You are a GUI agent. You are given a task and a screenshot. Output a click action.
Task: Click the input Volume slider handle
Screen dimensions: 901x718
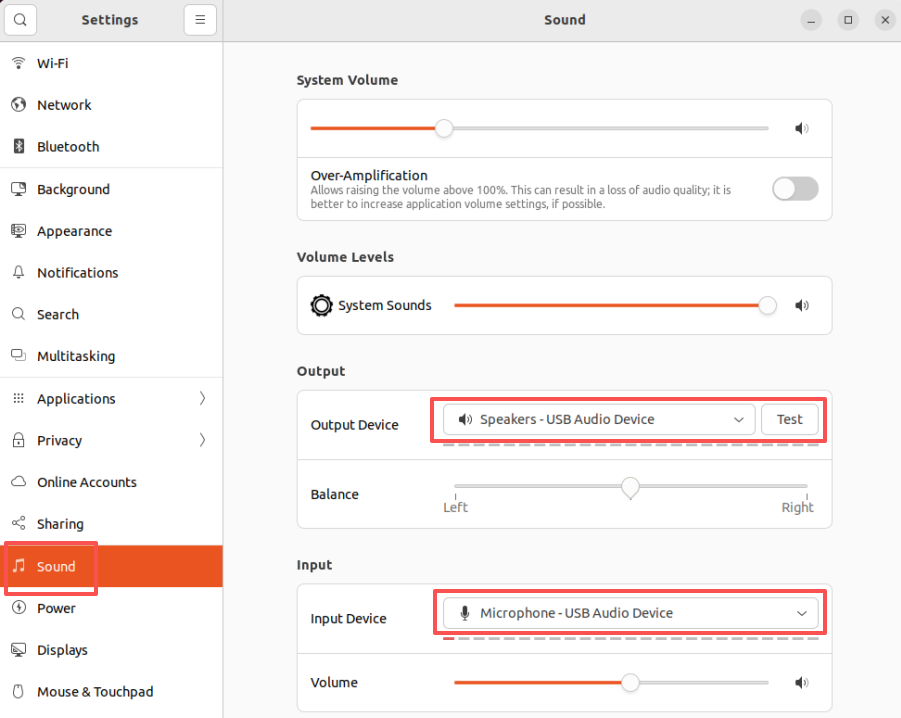tap(630, 682)
